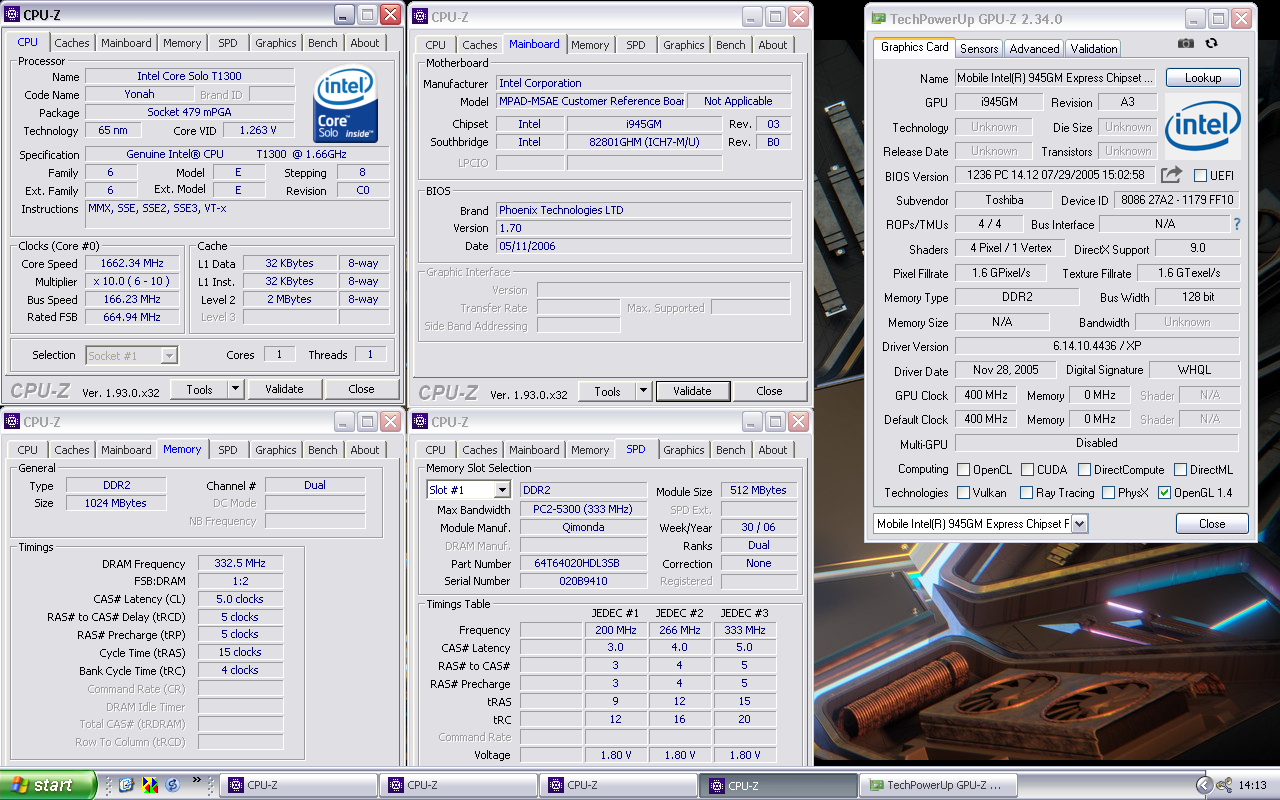This screenshot has height=800, width=1280.
Task: Click the BIOS export arrow icon in GPU-Z
Action: (1171, 175)
